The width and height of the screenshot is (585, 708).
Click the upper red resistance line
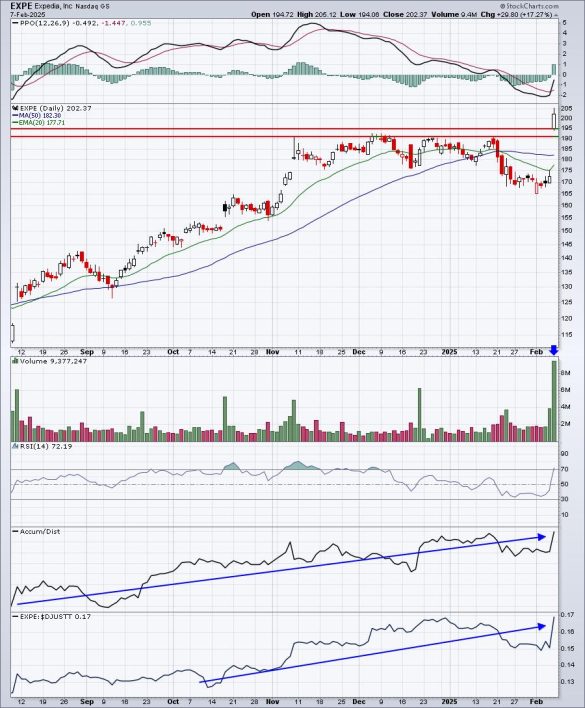(284, 129)
